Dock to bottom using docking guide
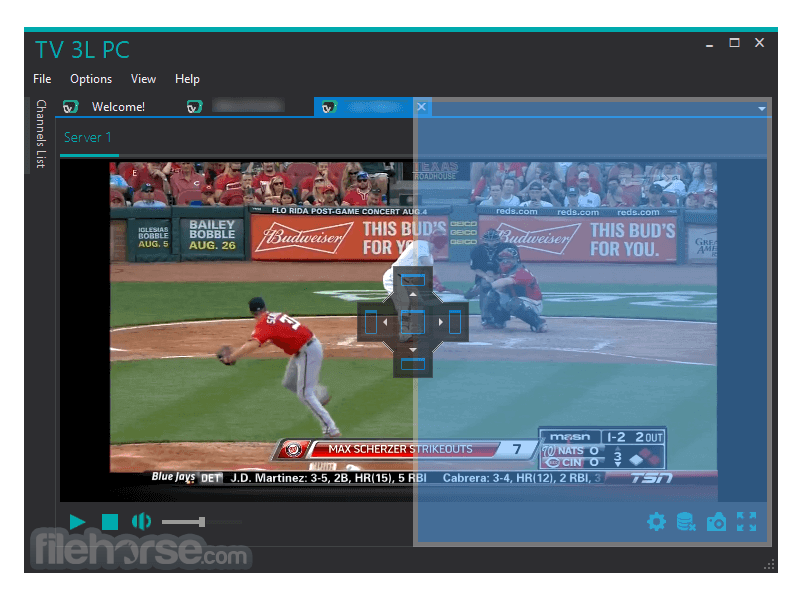The width and height of the screenshot is (800, 600). [x=413, y=364]
